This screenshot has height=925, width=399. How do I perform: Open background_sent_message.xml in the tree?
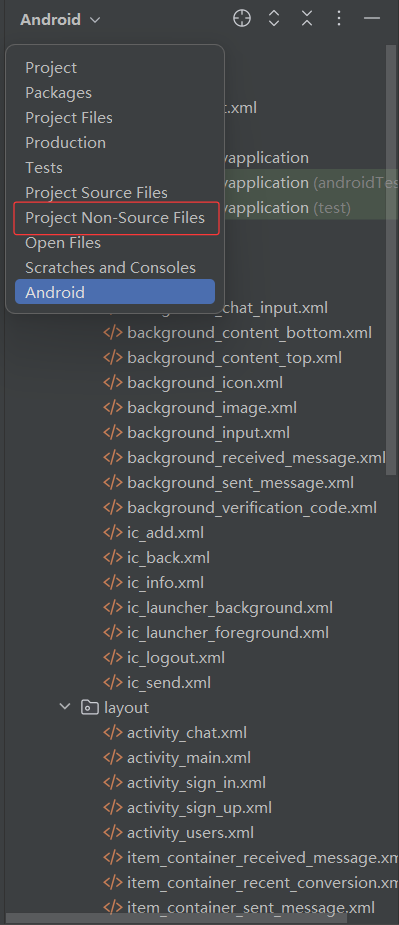241,483
